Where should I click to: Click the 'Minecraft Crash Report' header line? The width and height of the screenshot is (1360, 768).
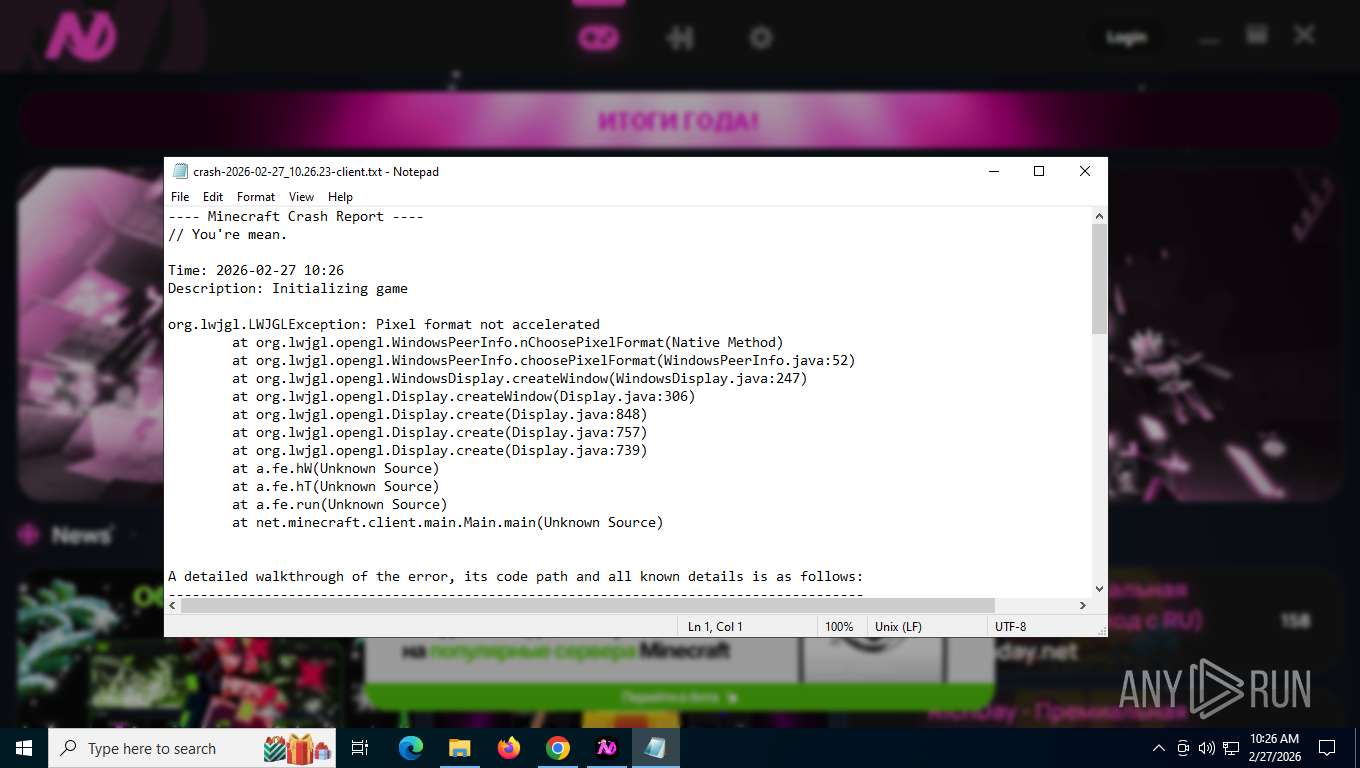tap(295, 216)
